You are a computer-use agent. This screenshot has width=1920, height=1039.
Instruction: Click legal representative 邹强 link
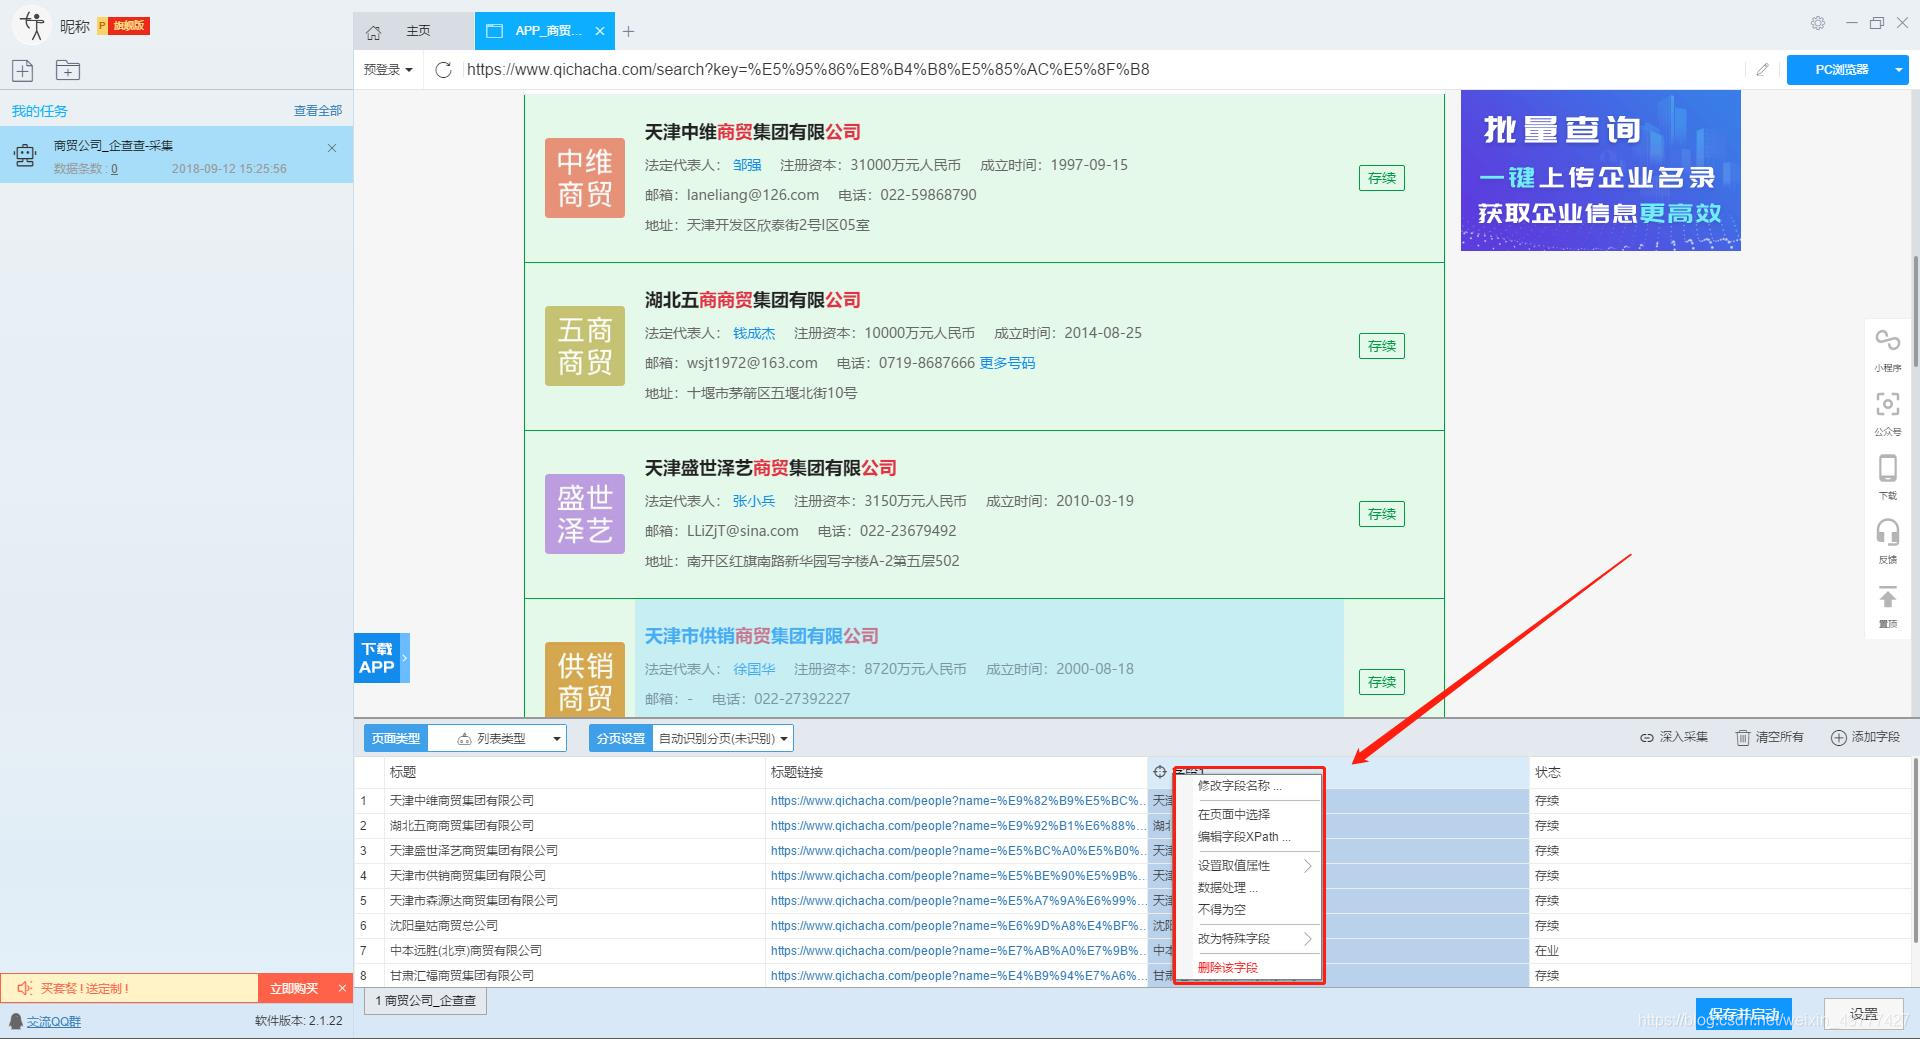pyautogui.click(x=747, y=165)
